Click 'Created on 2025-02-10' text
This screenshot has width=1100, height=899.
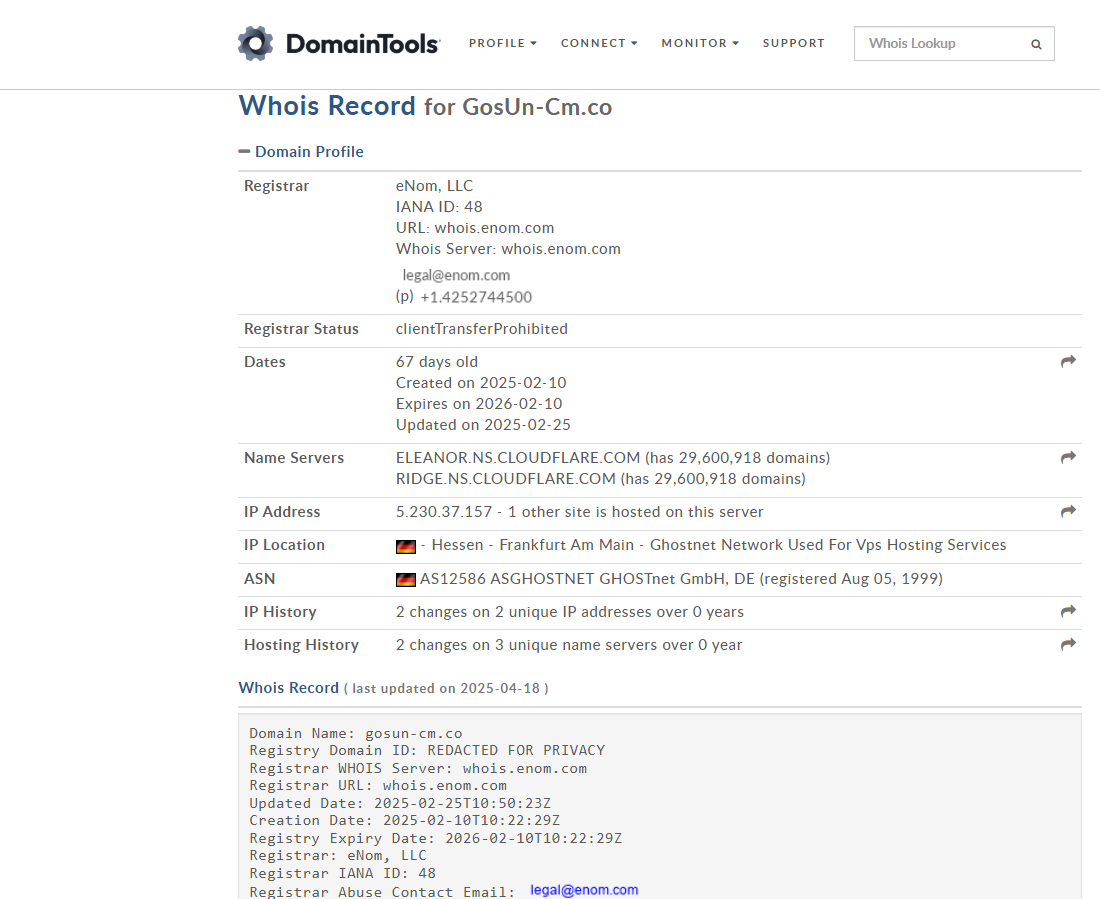tap(481, 382)
